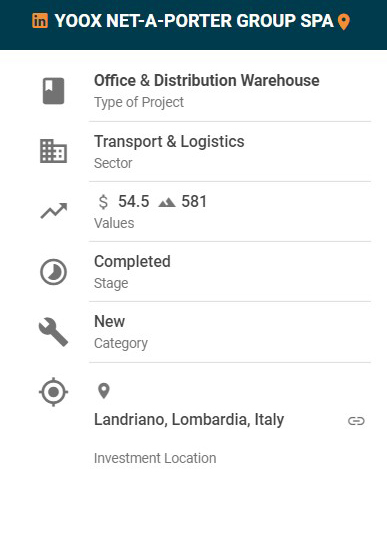Click the people icon next to 581

click(x=167, y=202)
